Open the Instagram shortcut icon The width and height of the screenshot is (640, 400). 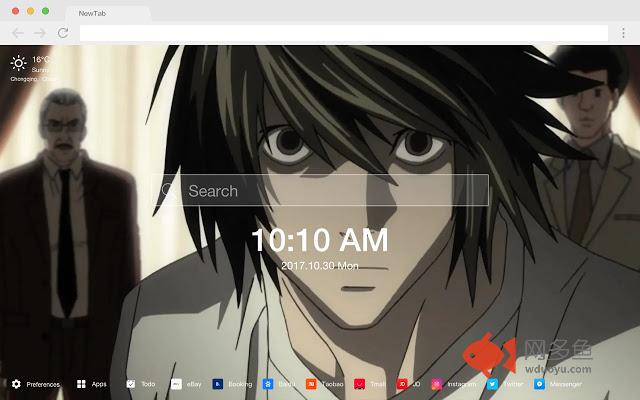pos(437,384)
